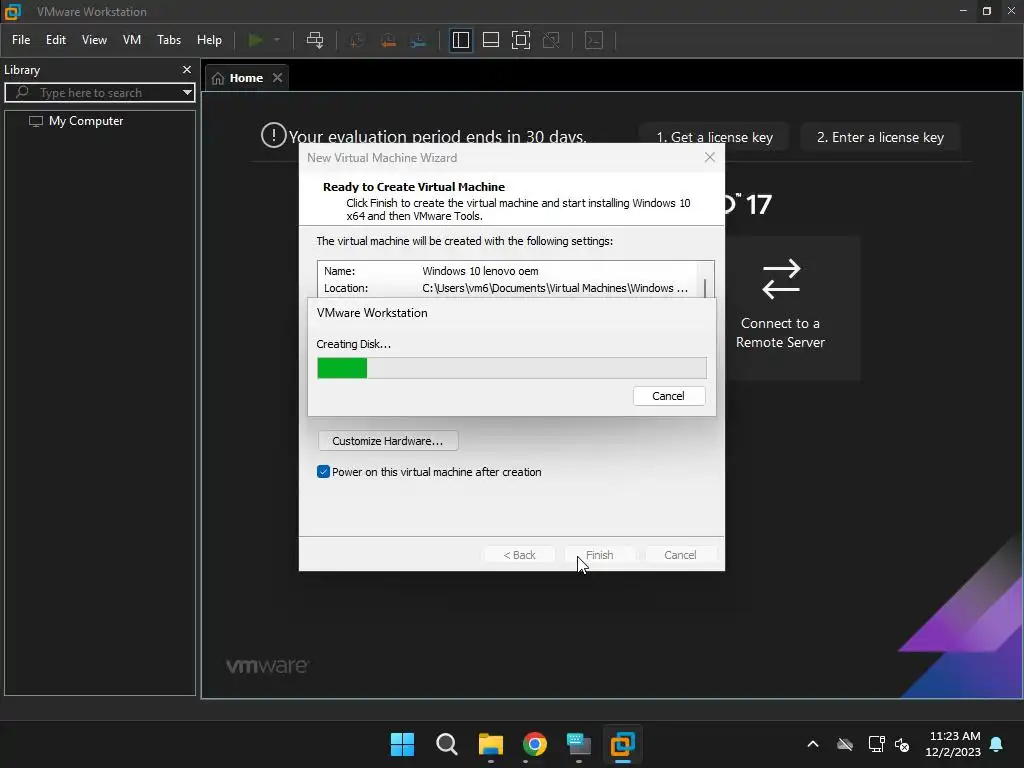Click the full screen mode icon
Image resolution: width=1024 pixels, height=768 pixels.
(x=520, y=40)
